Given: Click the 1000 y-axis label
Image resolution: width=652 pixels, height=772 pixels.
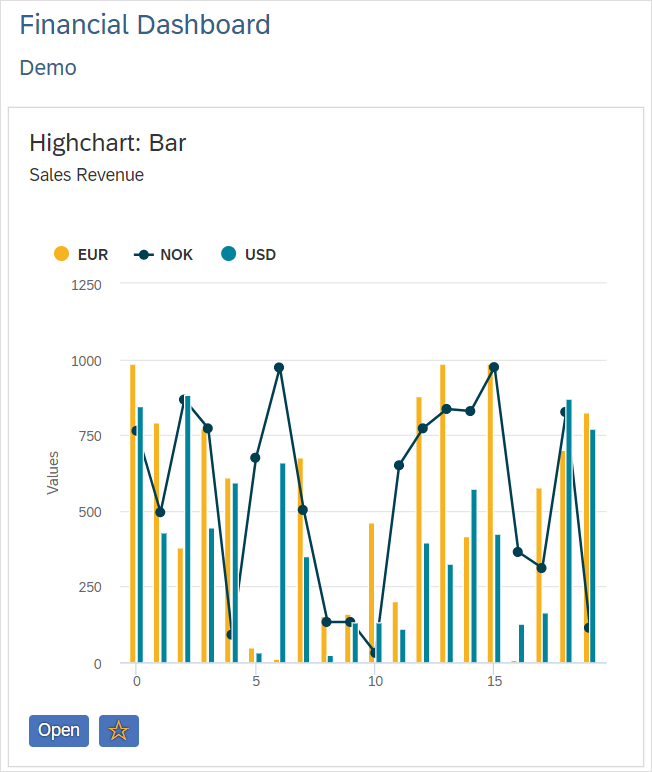Looking at the screenshot, I should (x=86, y=361).
